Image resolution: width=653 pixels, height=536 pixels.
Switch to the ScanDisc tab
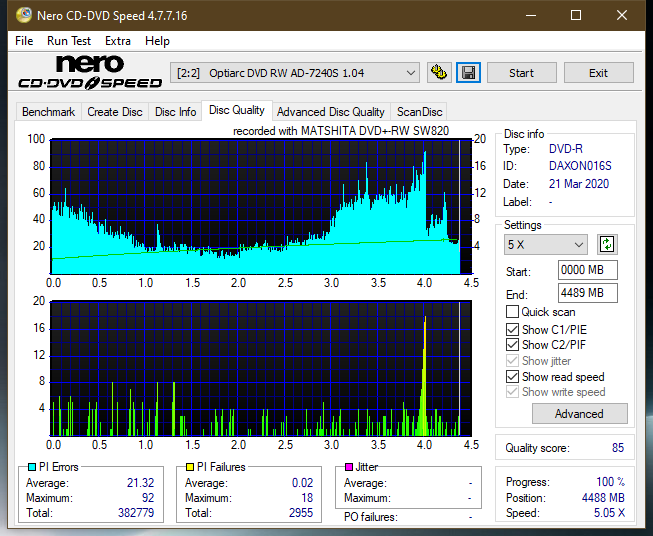point(419,112)
